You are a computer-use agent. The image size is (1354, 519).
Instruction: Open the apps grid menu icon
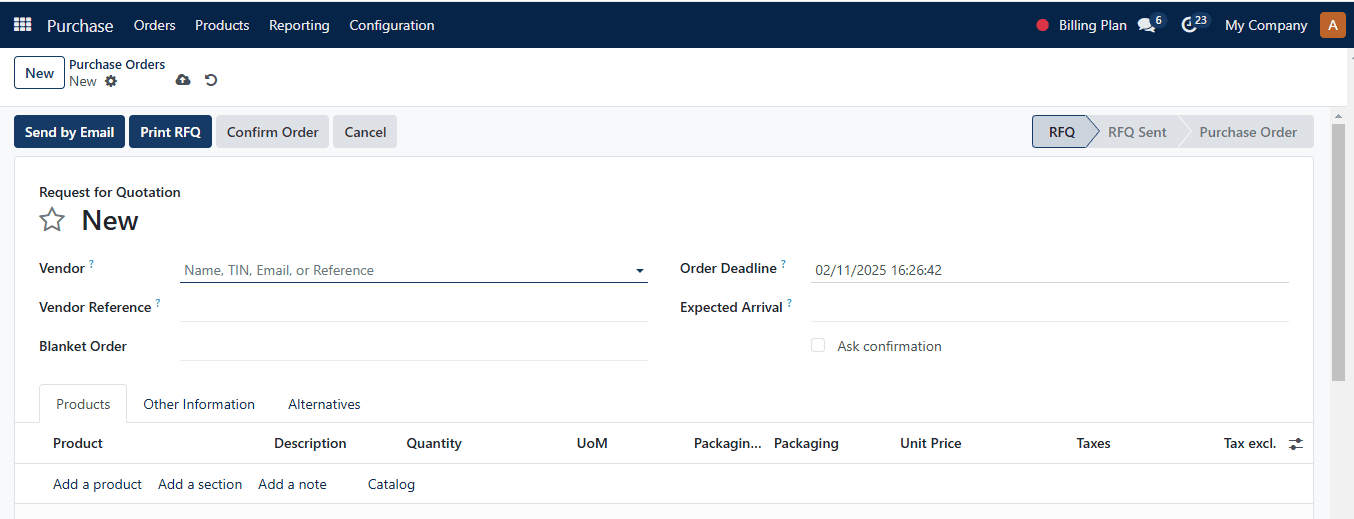[x=22, y=25]
